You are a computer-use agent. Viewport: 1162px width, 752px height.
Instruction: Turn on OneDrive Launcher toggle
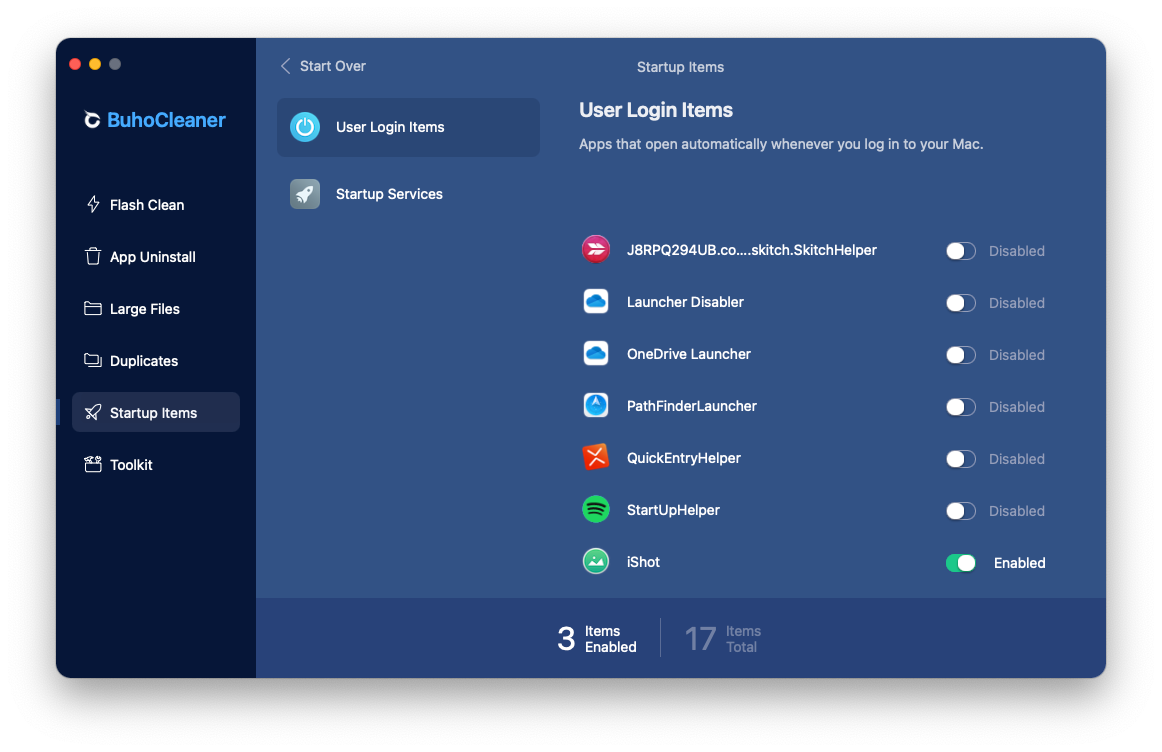[960, 355]
